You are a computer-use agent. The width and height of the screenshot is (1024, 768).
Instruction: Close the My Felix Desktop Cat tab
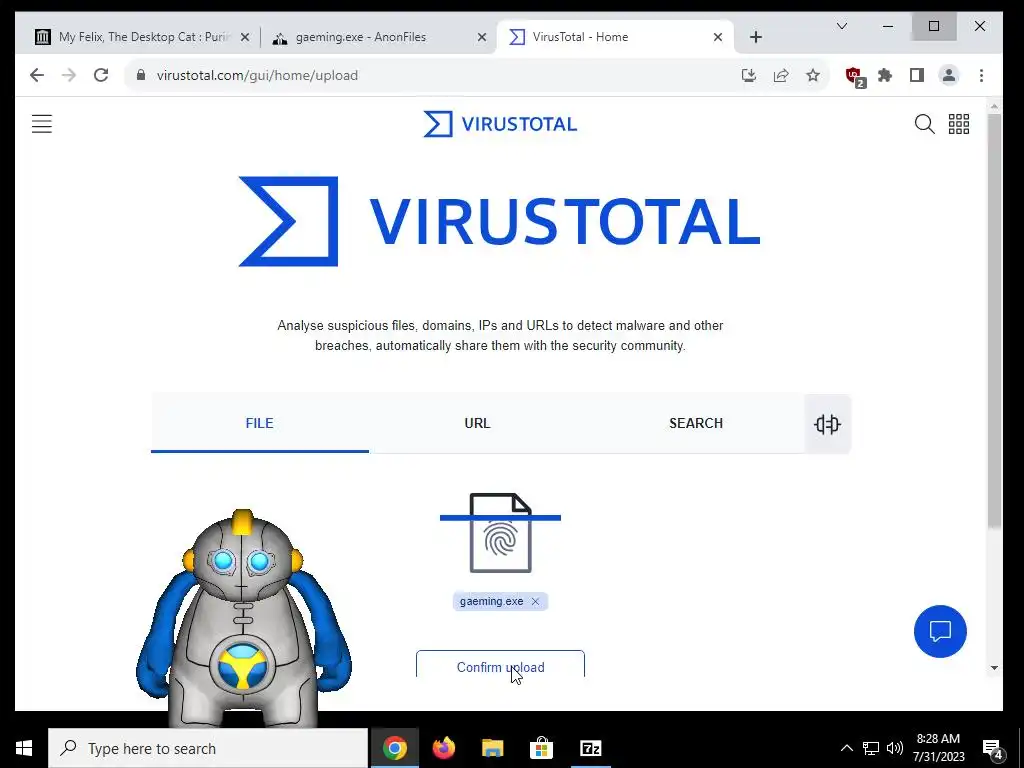pyautogui.click(x=245, y=37)
